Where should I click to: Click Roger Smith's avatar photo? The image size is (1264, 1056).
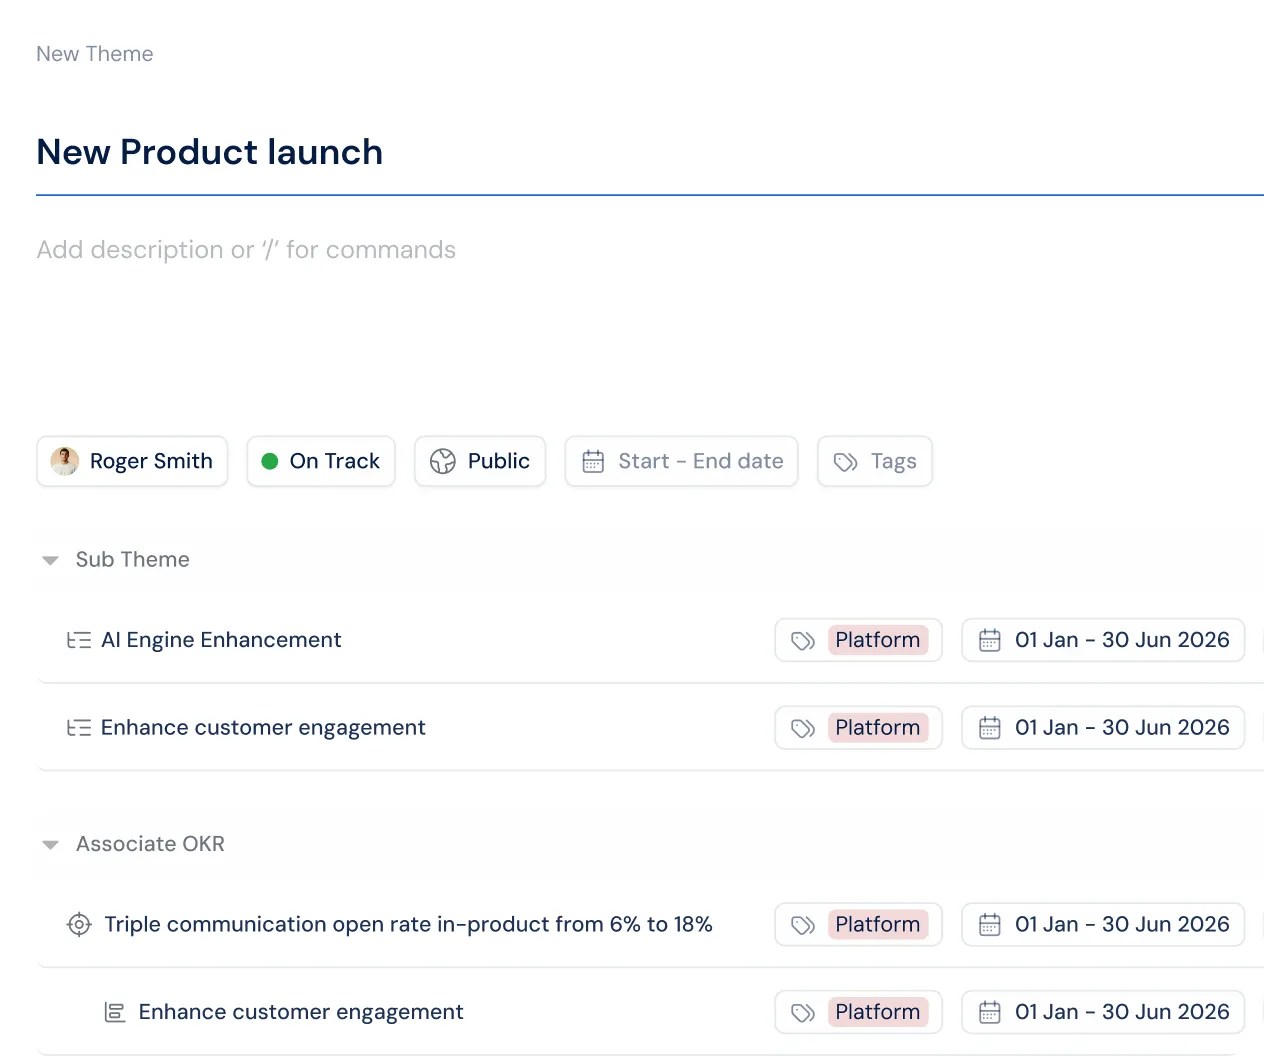[65, 461]
